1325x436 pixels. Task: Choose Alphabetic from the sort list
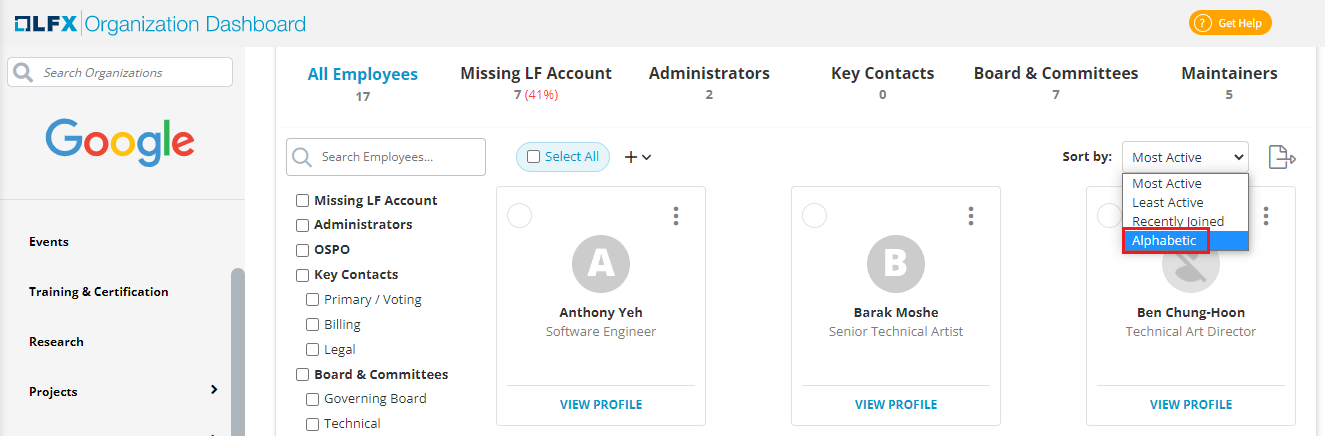tap(1165, 240)
